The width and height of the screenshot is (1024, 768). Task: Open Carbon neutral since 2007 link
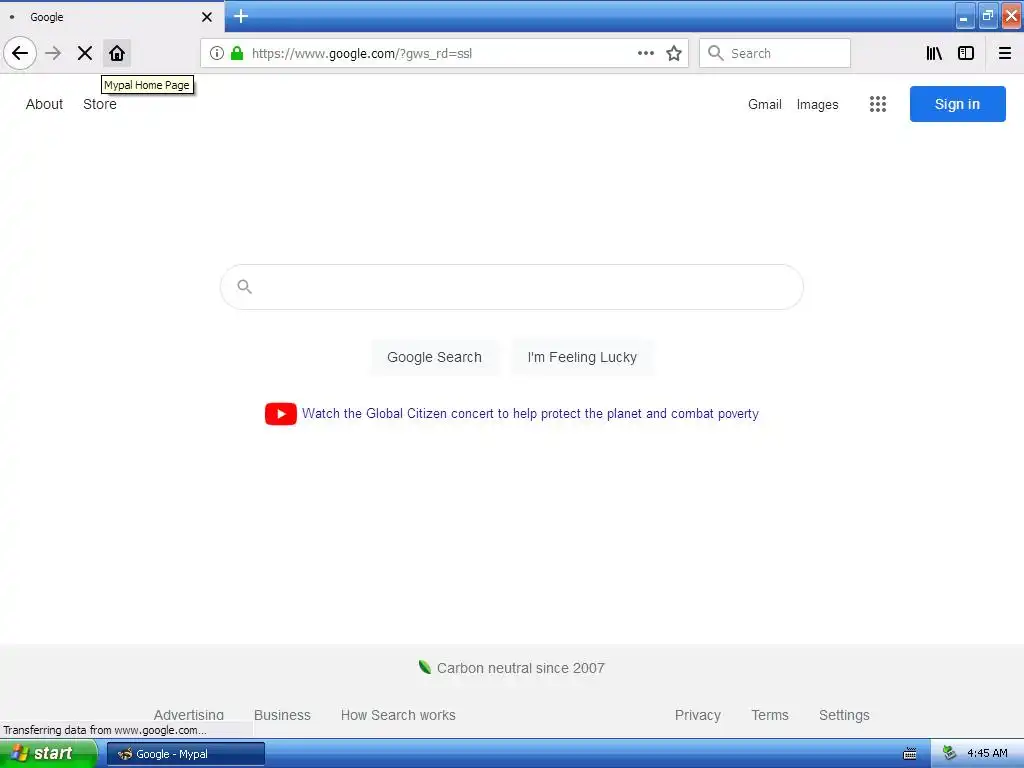pos(520,668)
